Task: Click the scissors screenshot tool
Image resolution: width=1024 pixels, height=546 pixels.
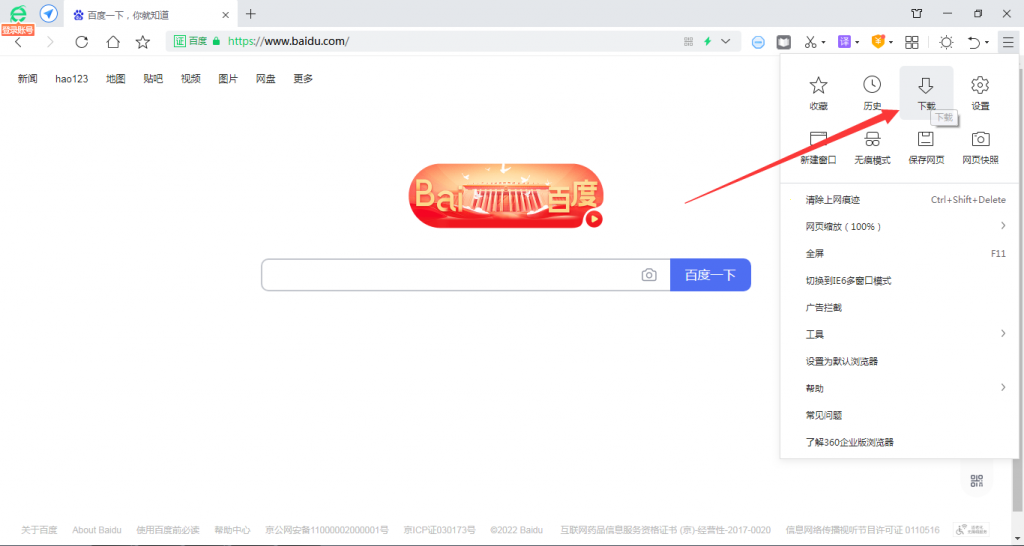Action: click(x=810, y=42)
